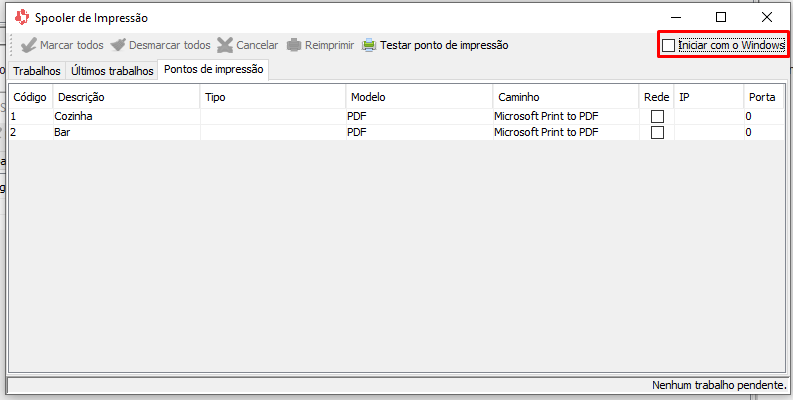Click the Spooler de Impressão app icon
This screenshot has width=793, height=400.
pos(21,17)
